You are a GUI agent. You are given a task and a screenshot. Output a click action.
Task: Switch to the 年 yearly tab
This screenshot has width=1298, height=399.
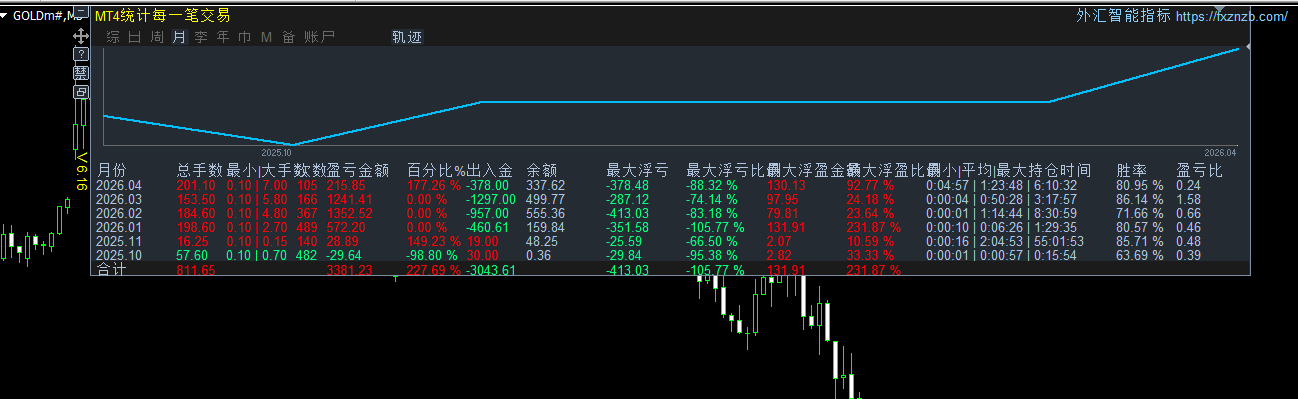tap(223, 37)
